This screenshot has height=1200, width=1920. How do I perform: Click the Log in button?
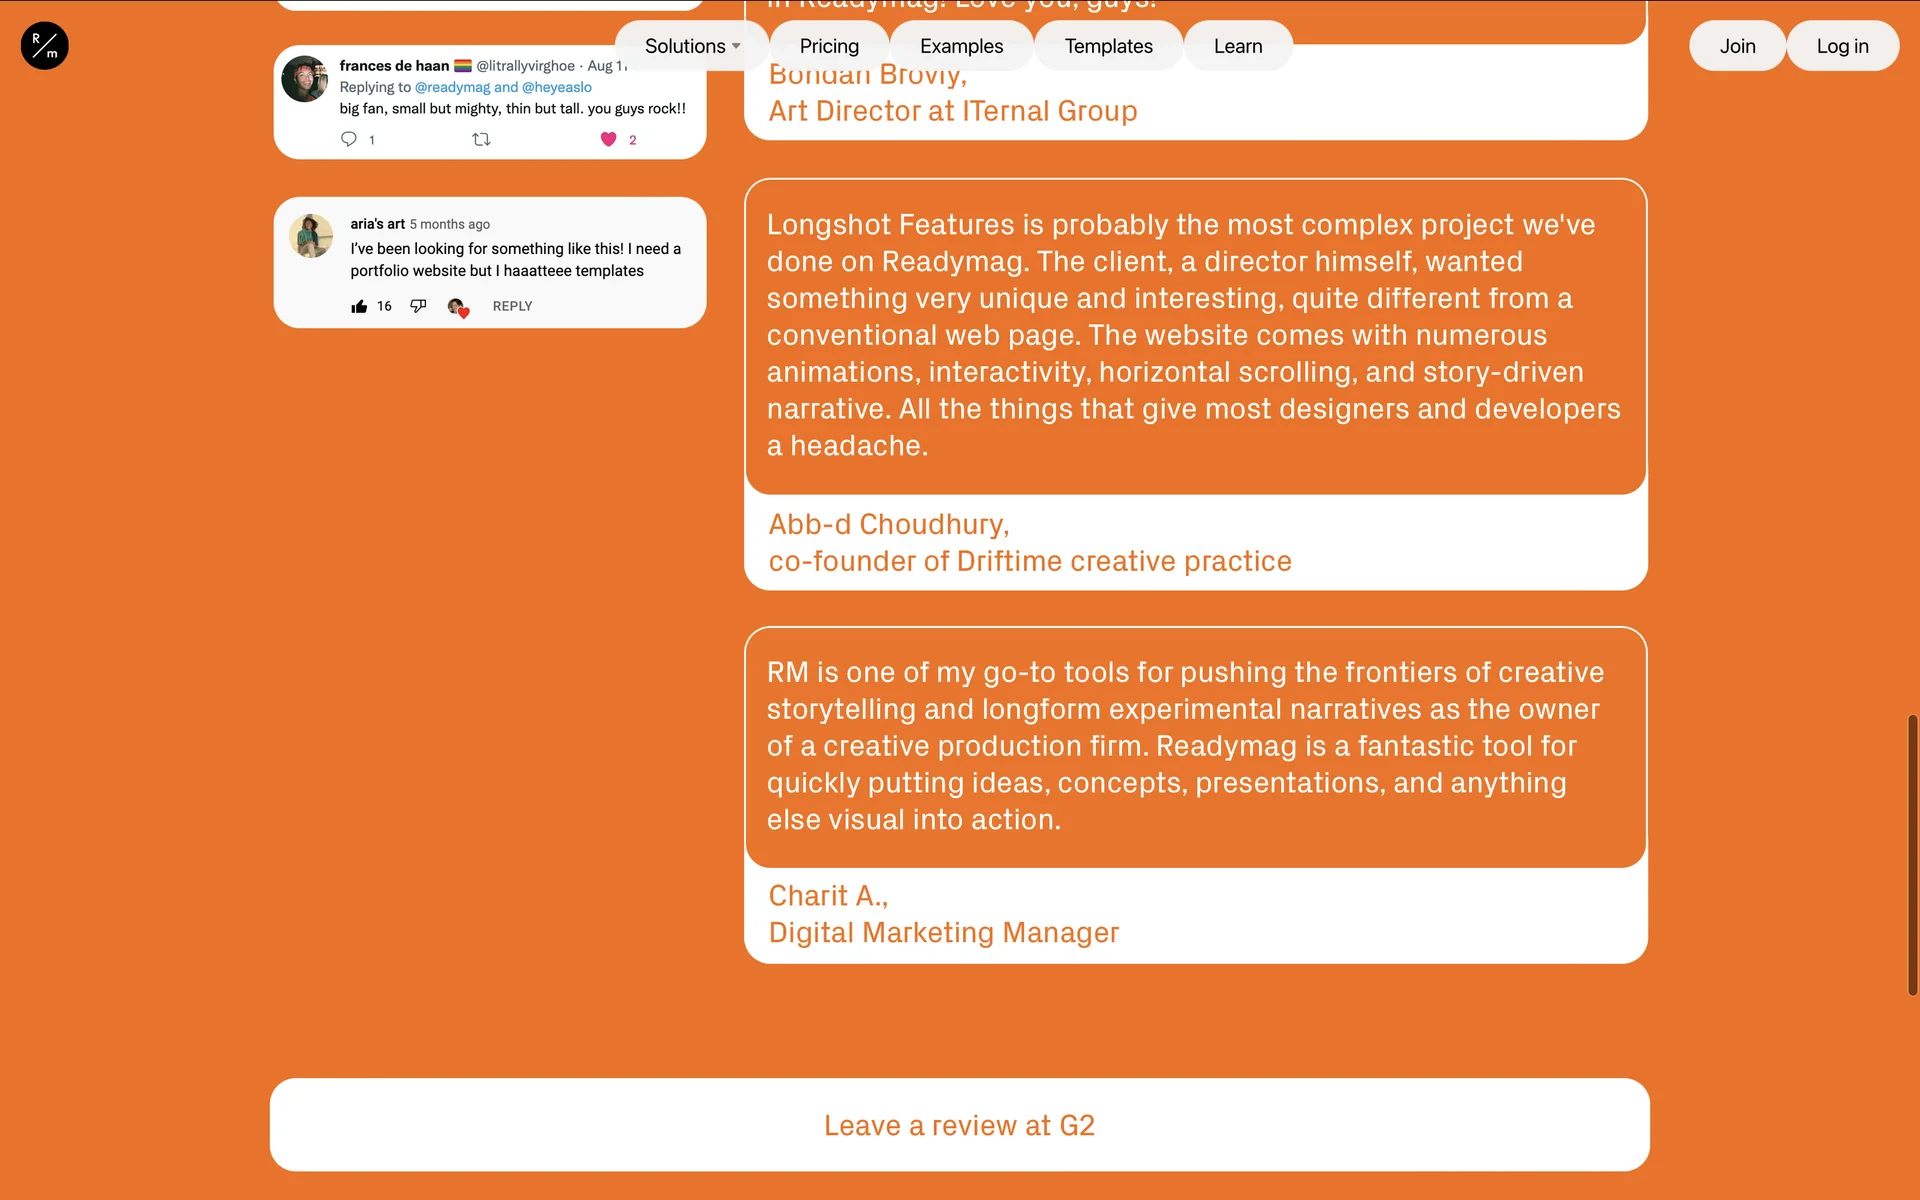1842,46
